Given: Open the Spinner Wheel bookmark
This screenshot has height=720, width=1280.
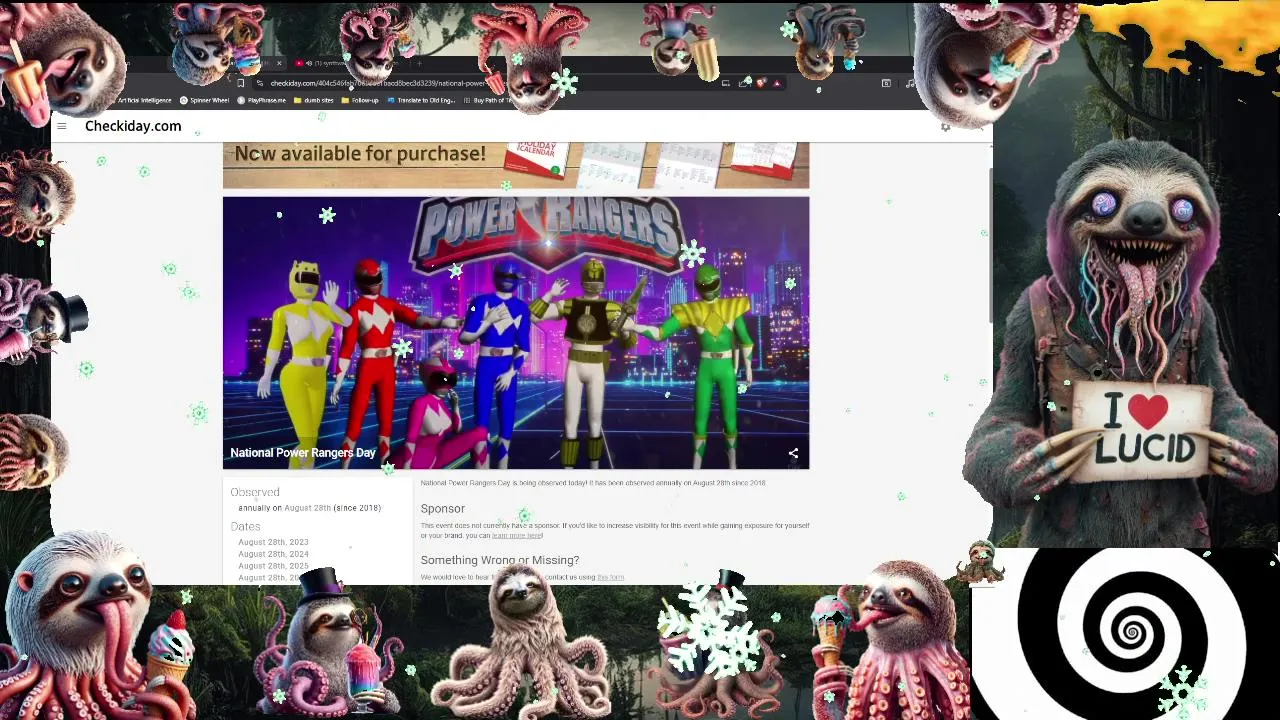Looking at the screenshot, I should tap(205, 100).
